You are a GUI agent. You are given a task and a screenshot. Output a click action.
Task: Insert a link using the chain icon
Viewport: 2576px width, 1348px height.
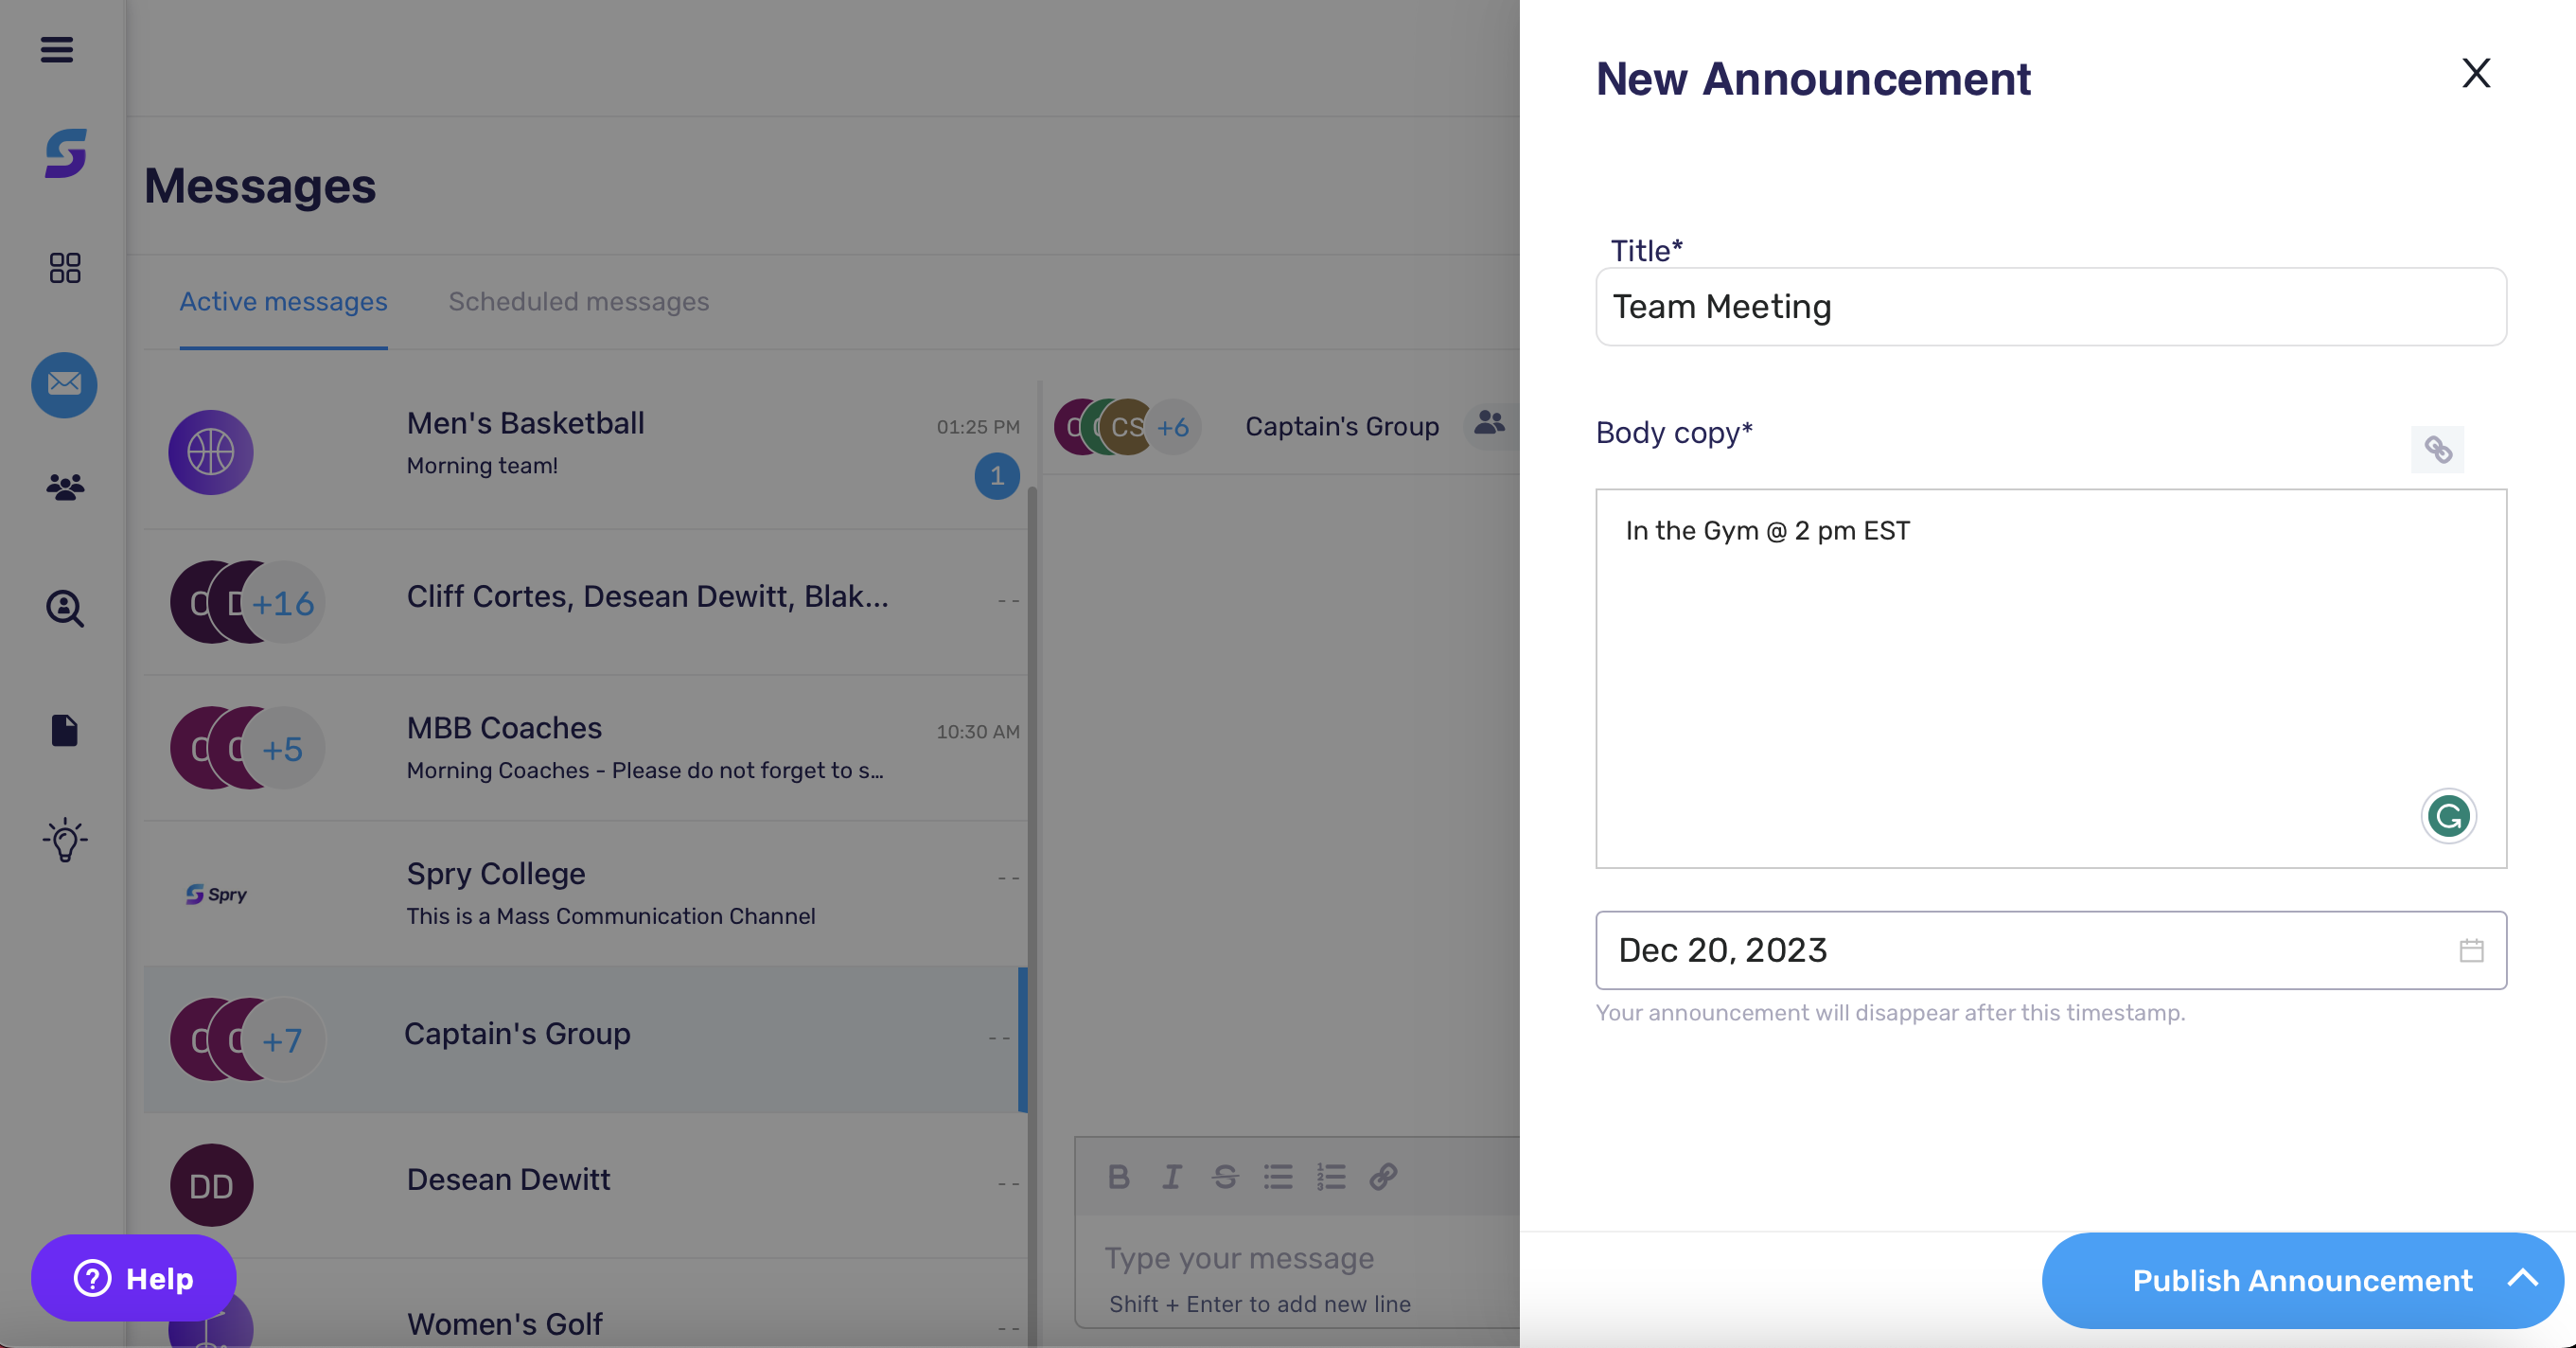[2438, 450]
